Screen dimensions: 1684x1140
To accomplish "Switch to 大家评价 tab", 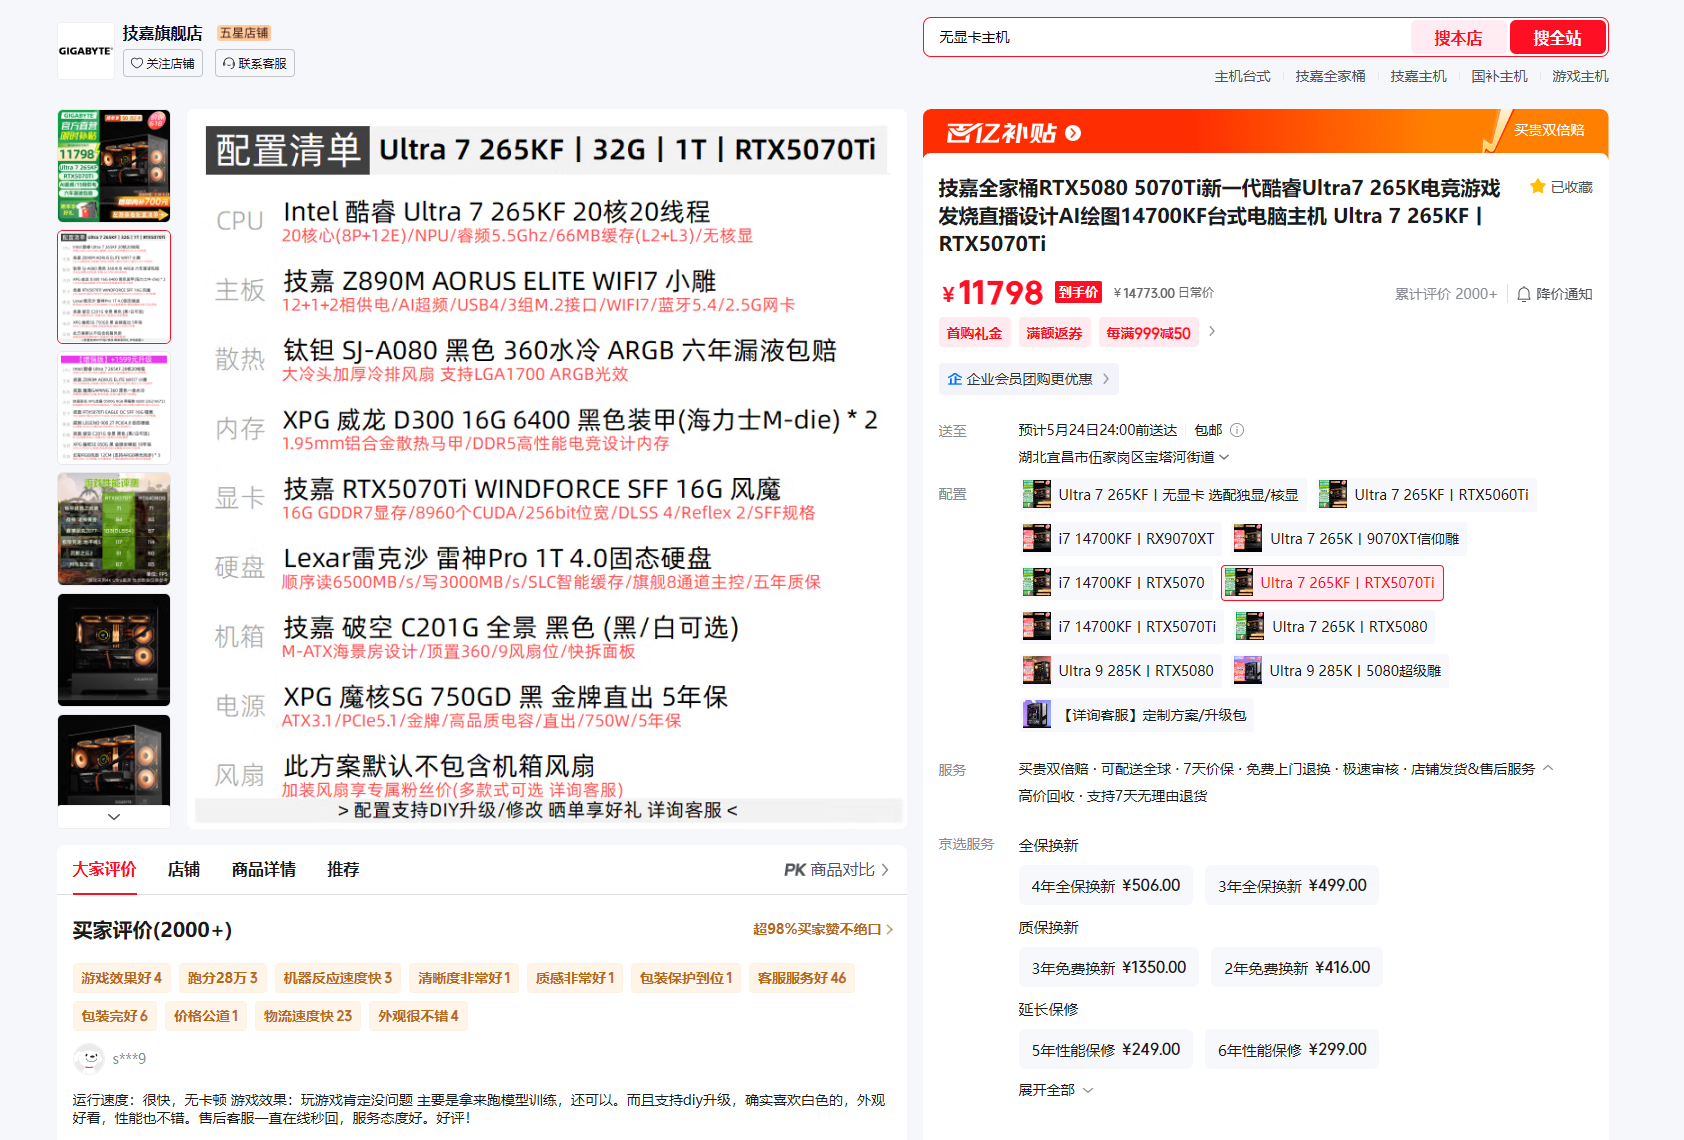I will pyautogui.click(x=104, y=869).
